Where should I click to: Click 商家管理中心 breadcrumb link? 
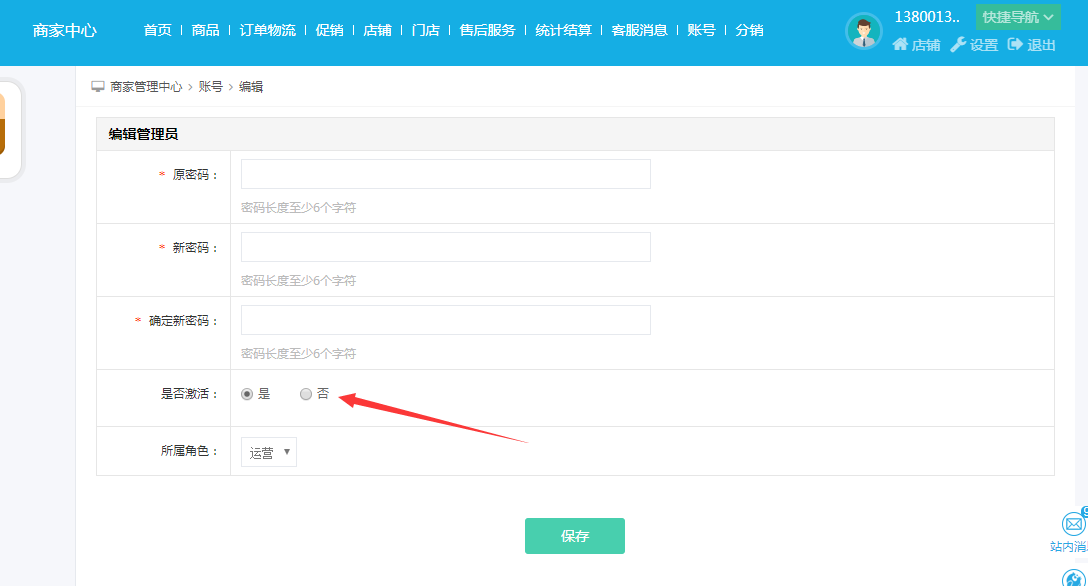pos(146,87)
